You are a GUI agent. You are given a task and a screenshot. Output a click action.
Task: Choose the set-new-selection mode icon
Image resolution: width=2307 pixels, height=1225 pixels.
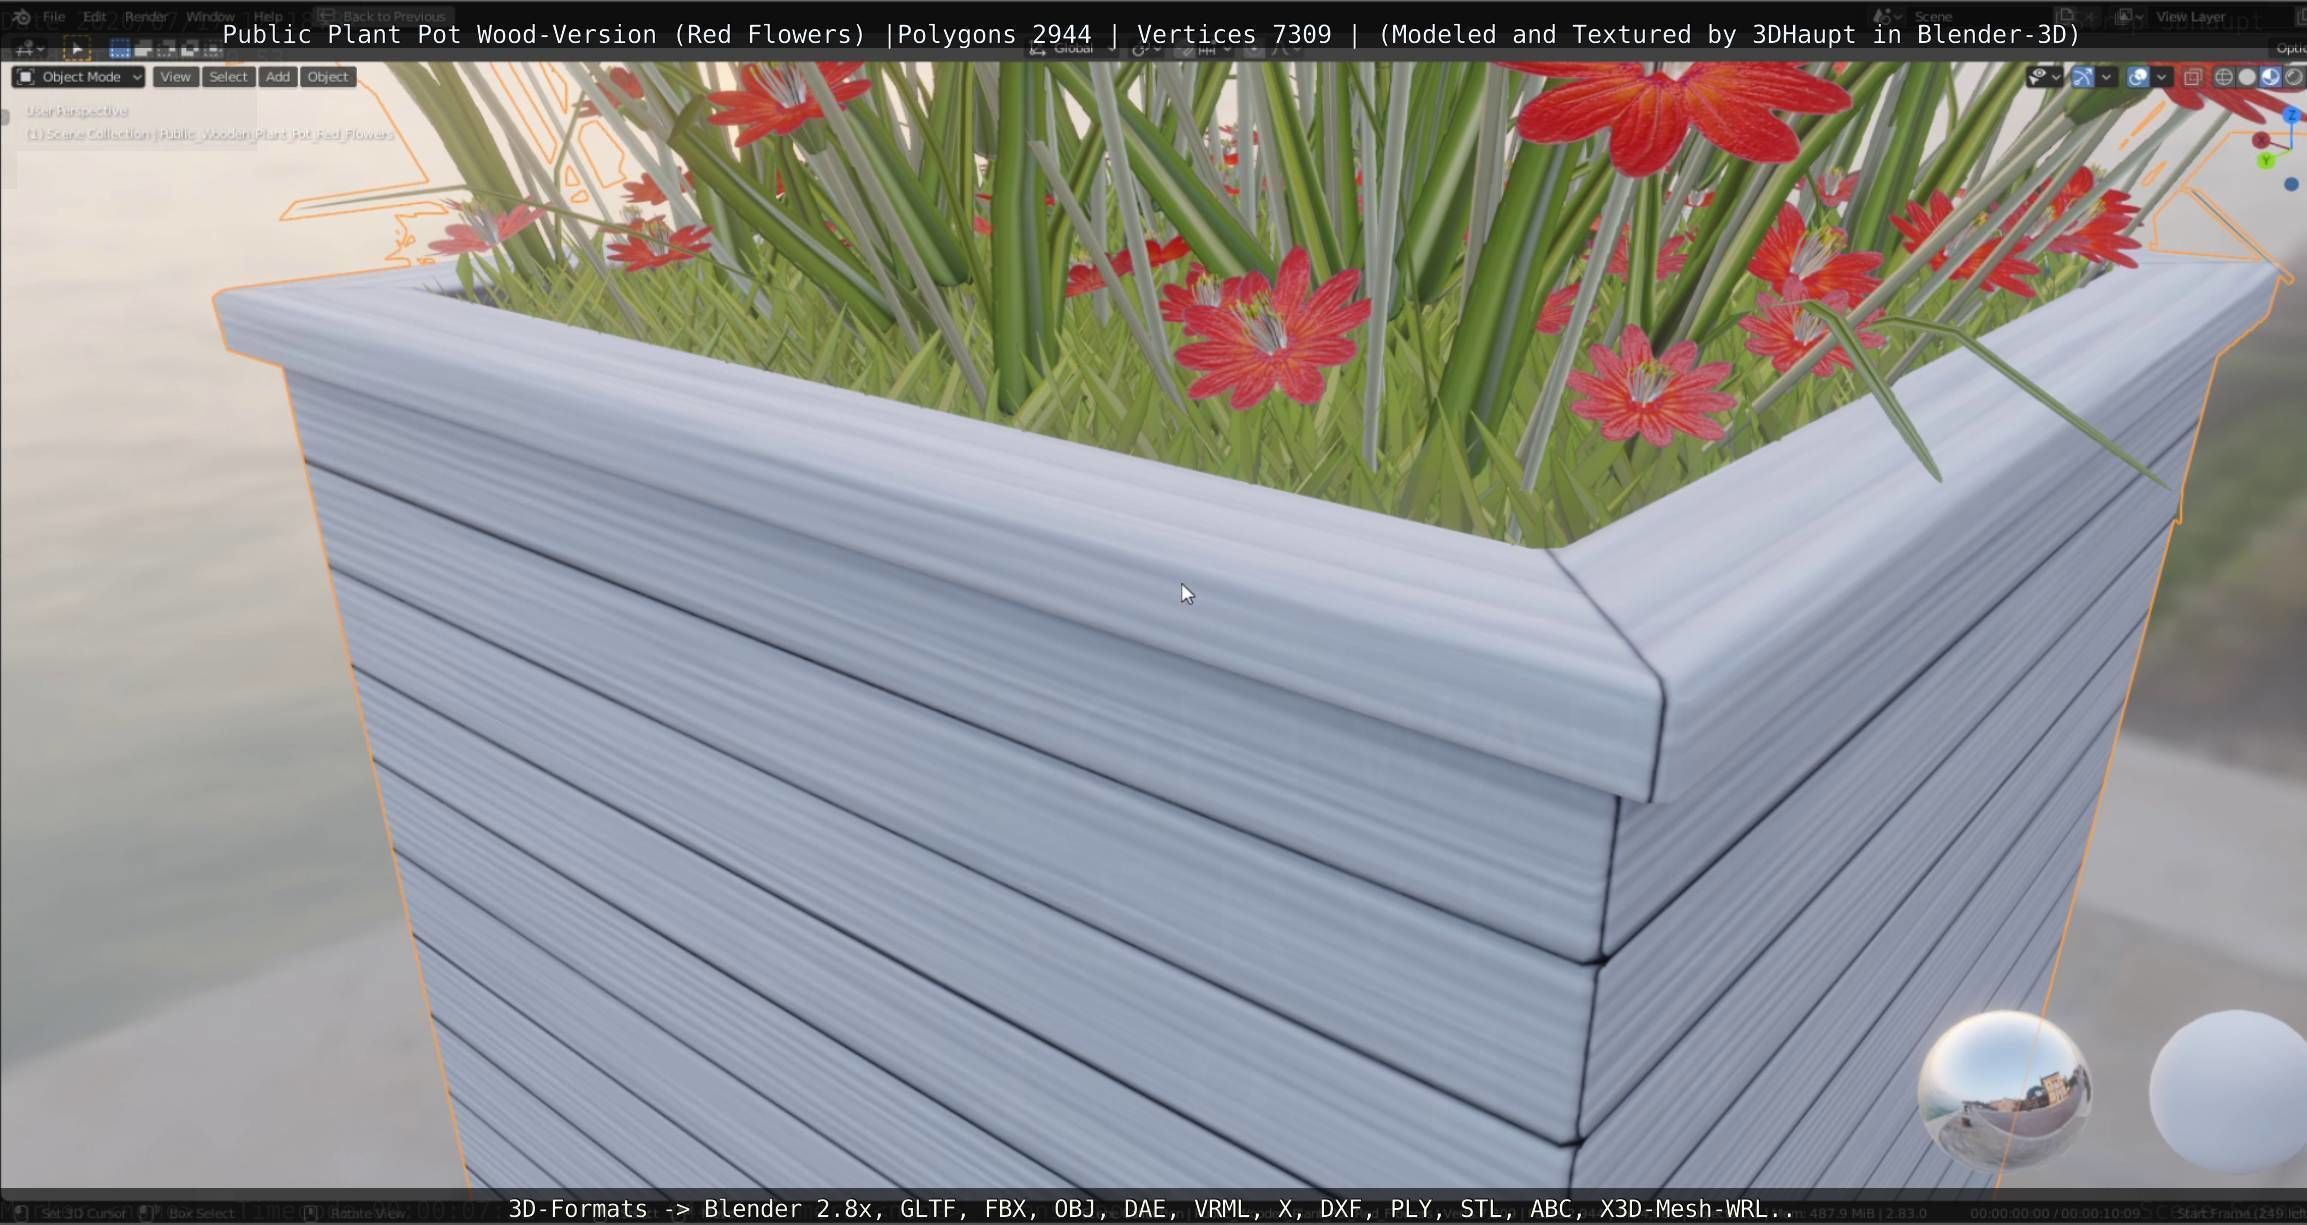(120, 48)
